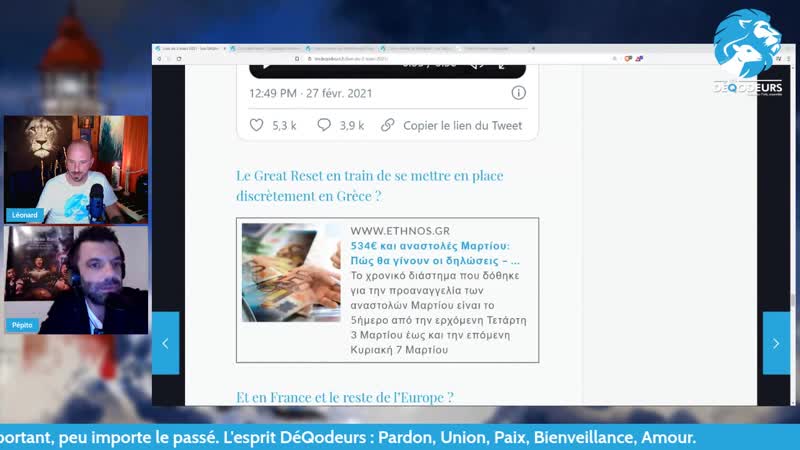
Task: Click the 'WWW.ETHNOS.GR' source label
Action: [400, 231]
